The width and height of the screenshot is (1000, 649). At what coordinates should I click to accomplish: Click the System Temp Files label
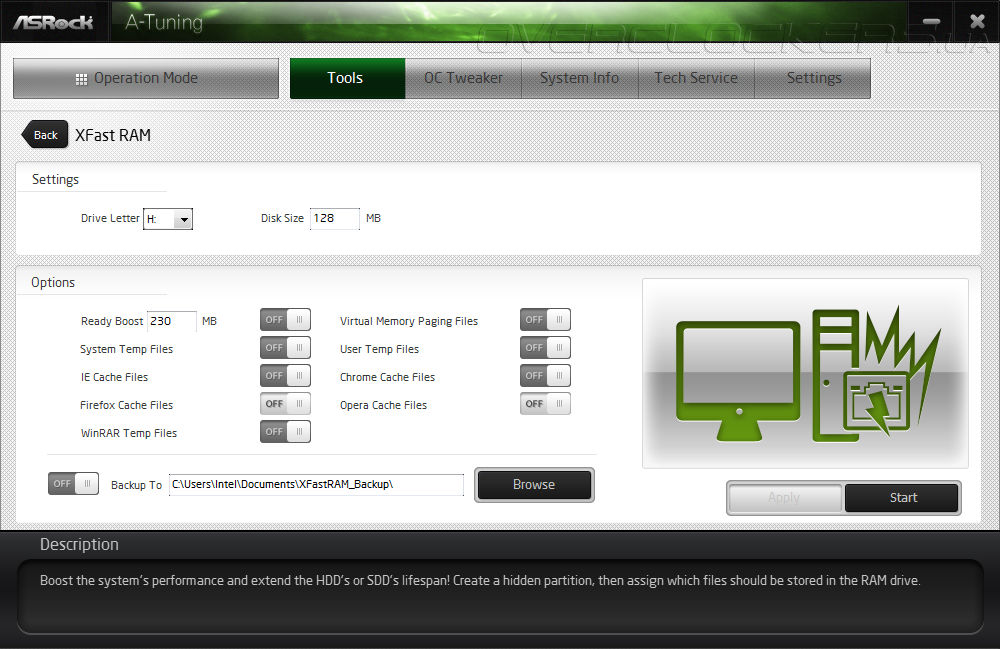(x=126, y=349)
